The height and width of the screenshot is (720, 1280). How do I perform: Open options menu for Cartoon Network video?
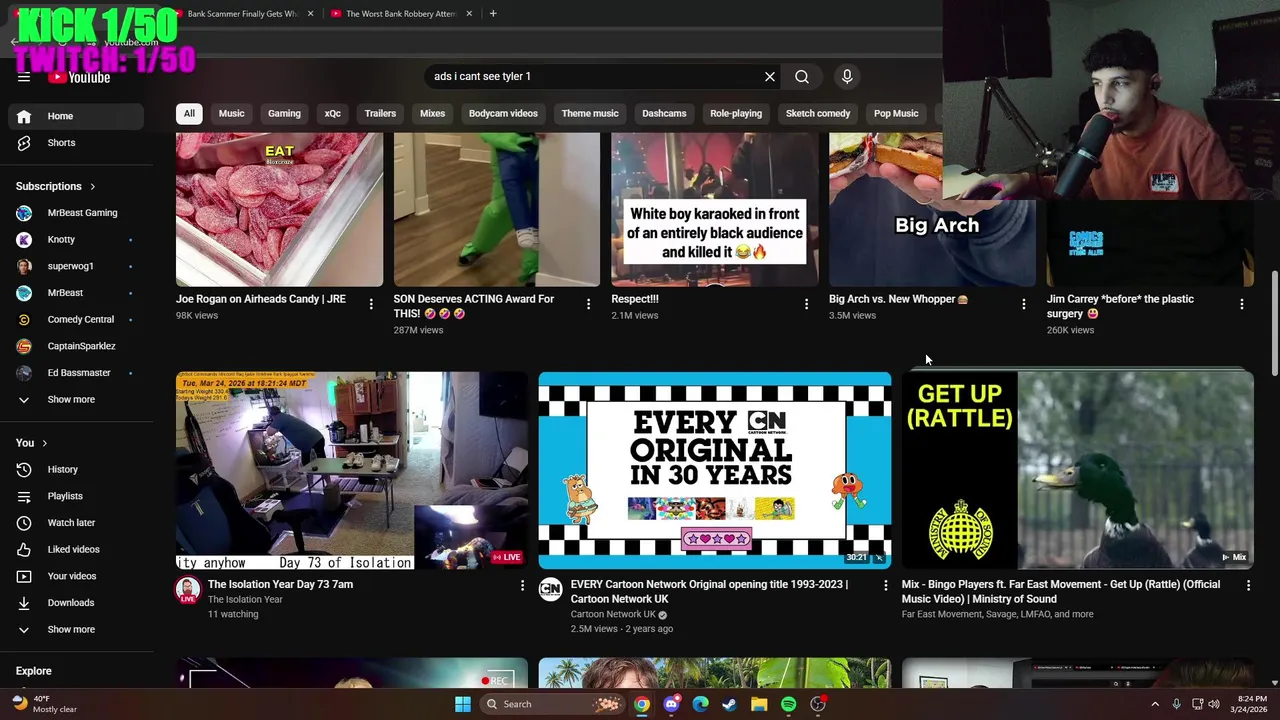pos(885,586)
